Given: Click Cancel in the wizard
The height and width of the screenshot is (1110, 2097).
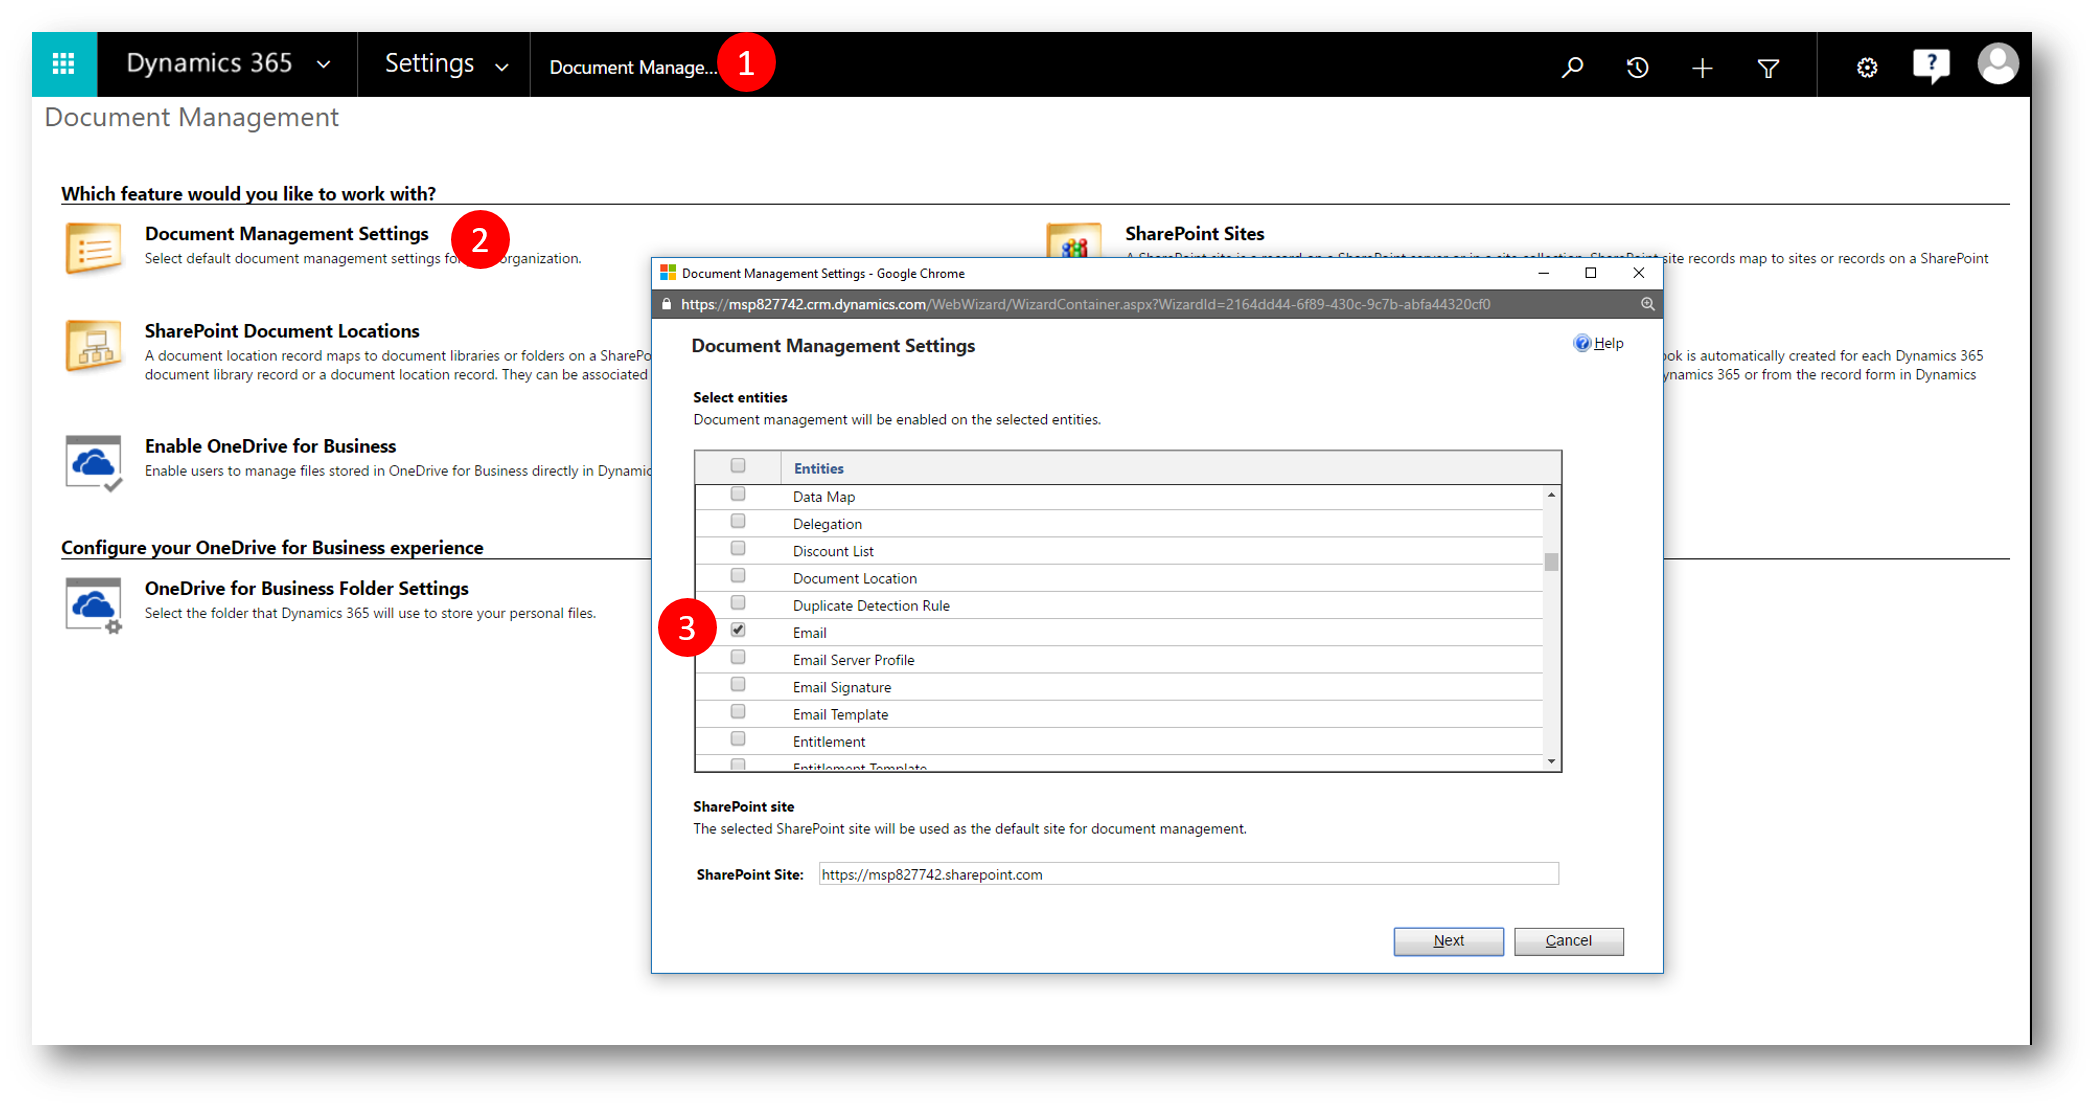Looking at the screenshot, I should (1568, 941).
